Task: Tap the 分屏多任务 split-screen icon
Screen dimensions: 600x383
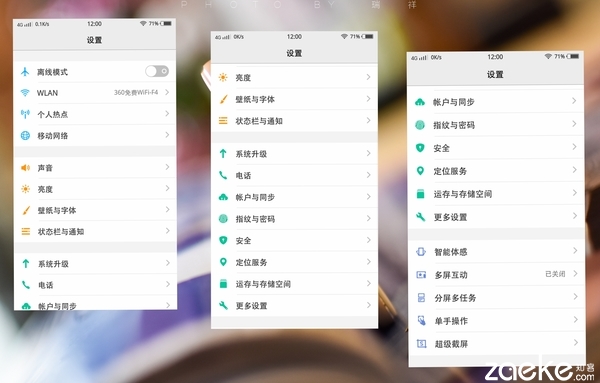Action: point(421,297)
